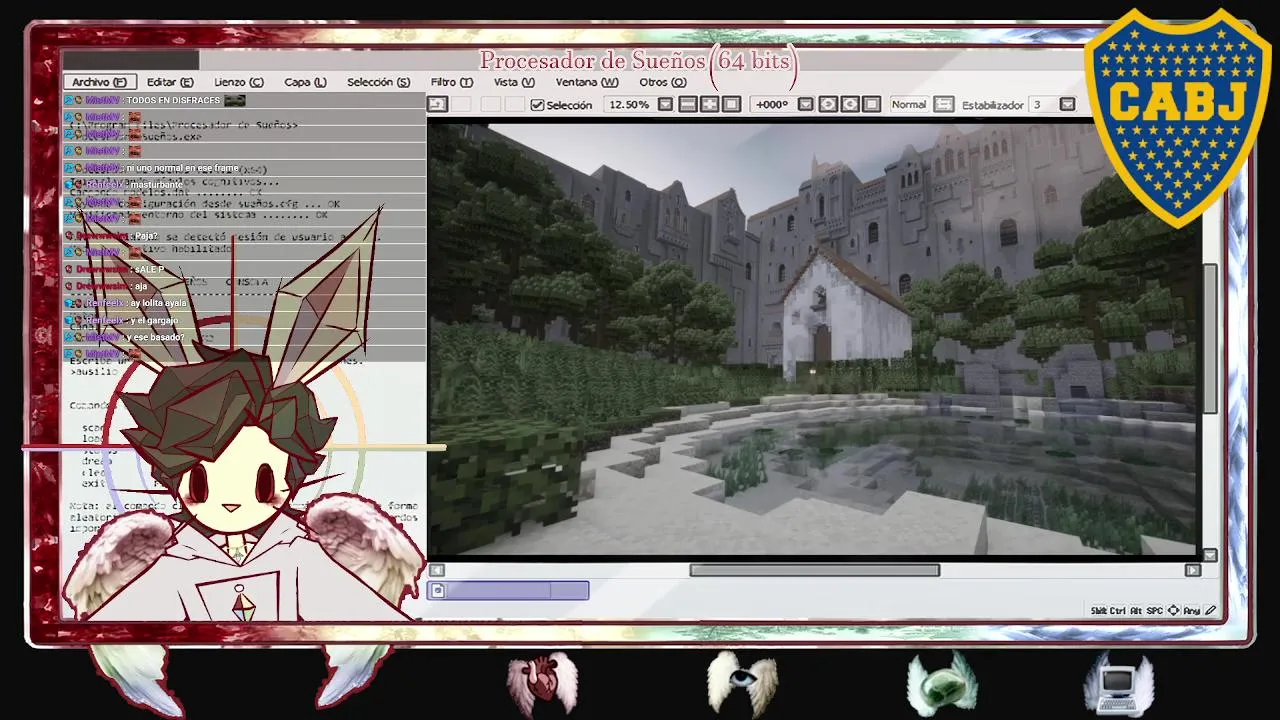The image size is (1280, 720).
Task: Click the 12.50% zoom value field
Action: [x=629, y=105]
